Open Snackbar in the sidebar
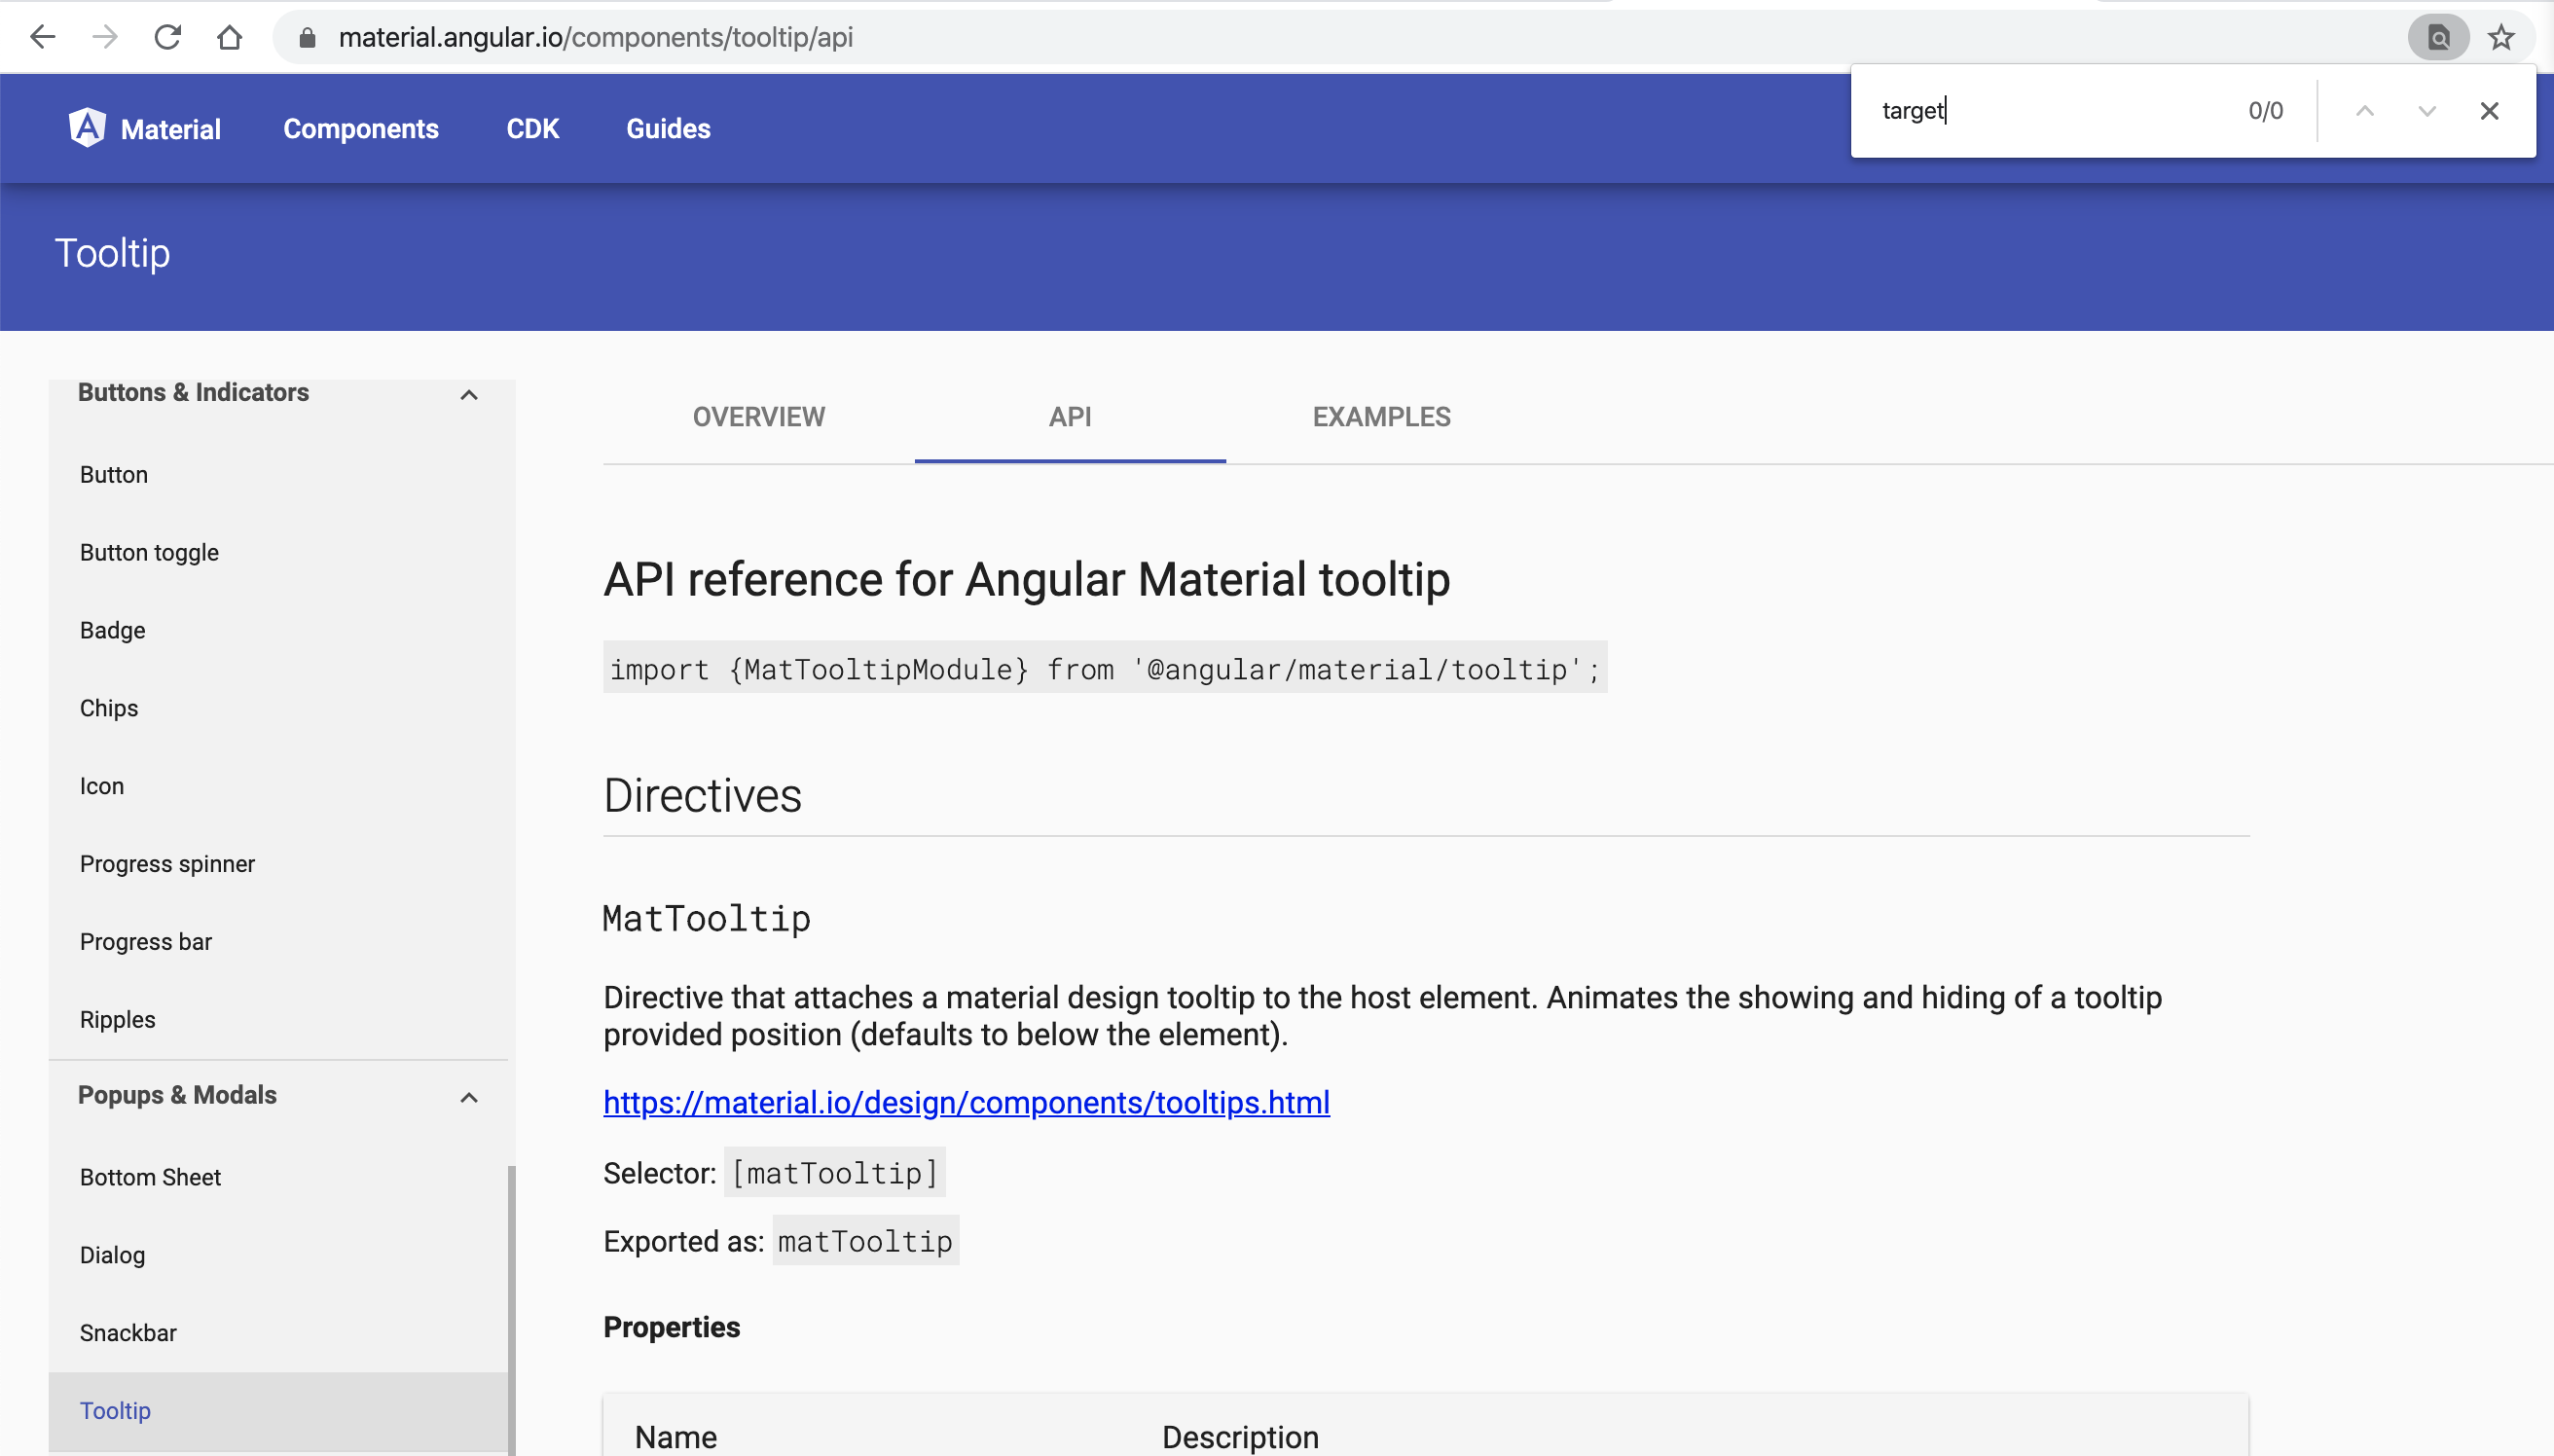Screen dimensions: 2554x1456 pyautogui.click(x=278, y=1334)
